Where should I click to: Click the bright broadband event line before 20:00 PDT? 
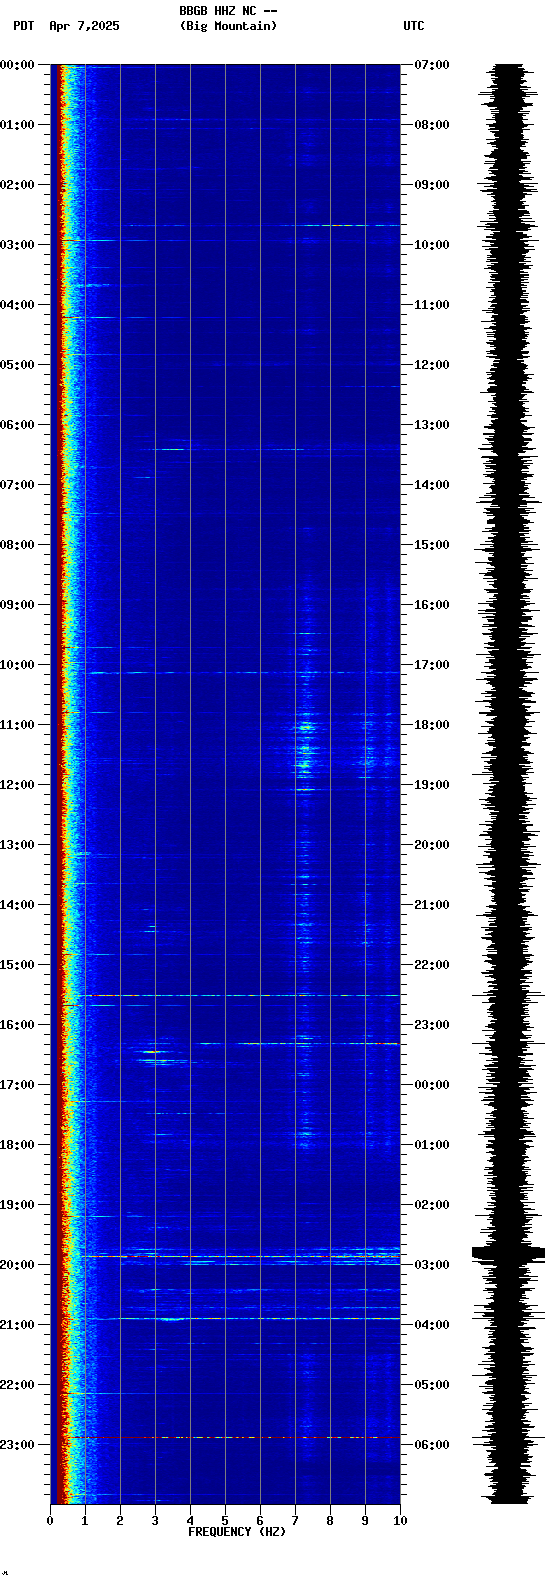pos(240,1256)
